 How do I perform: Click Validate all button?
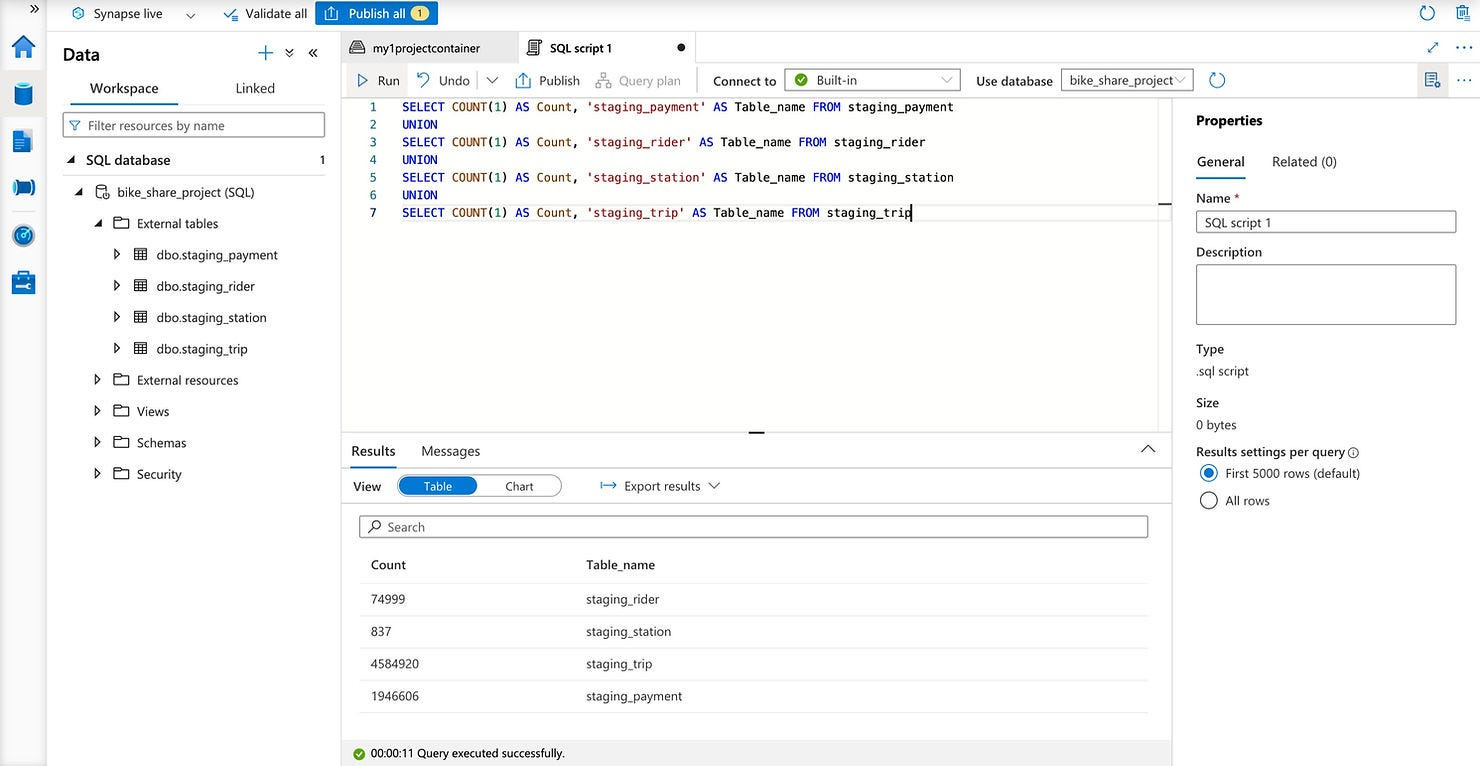pyautogui.click(x=264, y=14)
